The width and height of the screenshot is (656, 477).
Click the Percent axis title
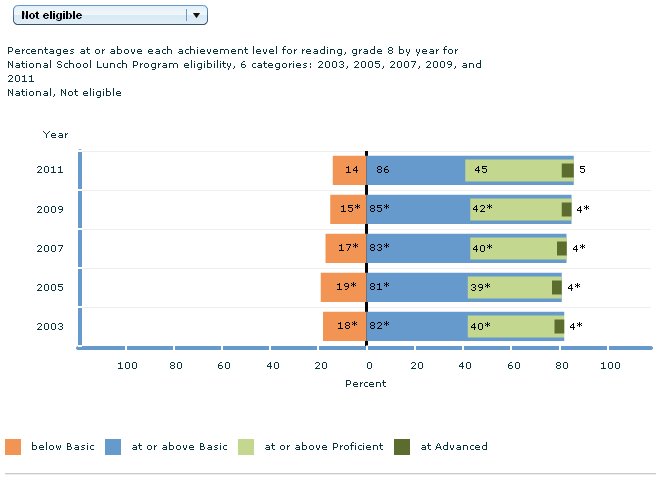click(x=365, y=383)
